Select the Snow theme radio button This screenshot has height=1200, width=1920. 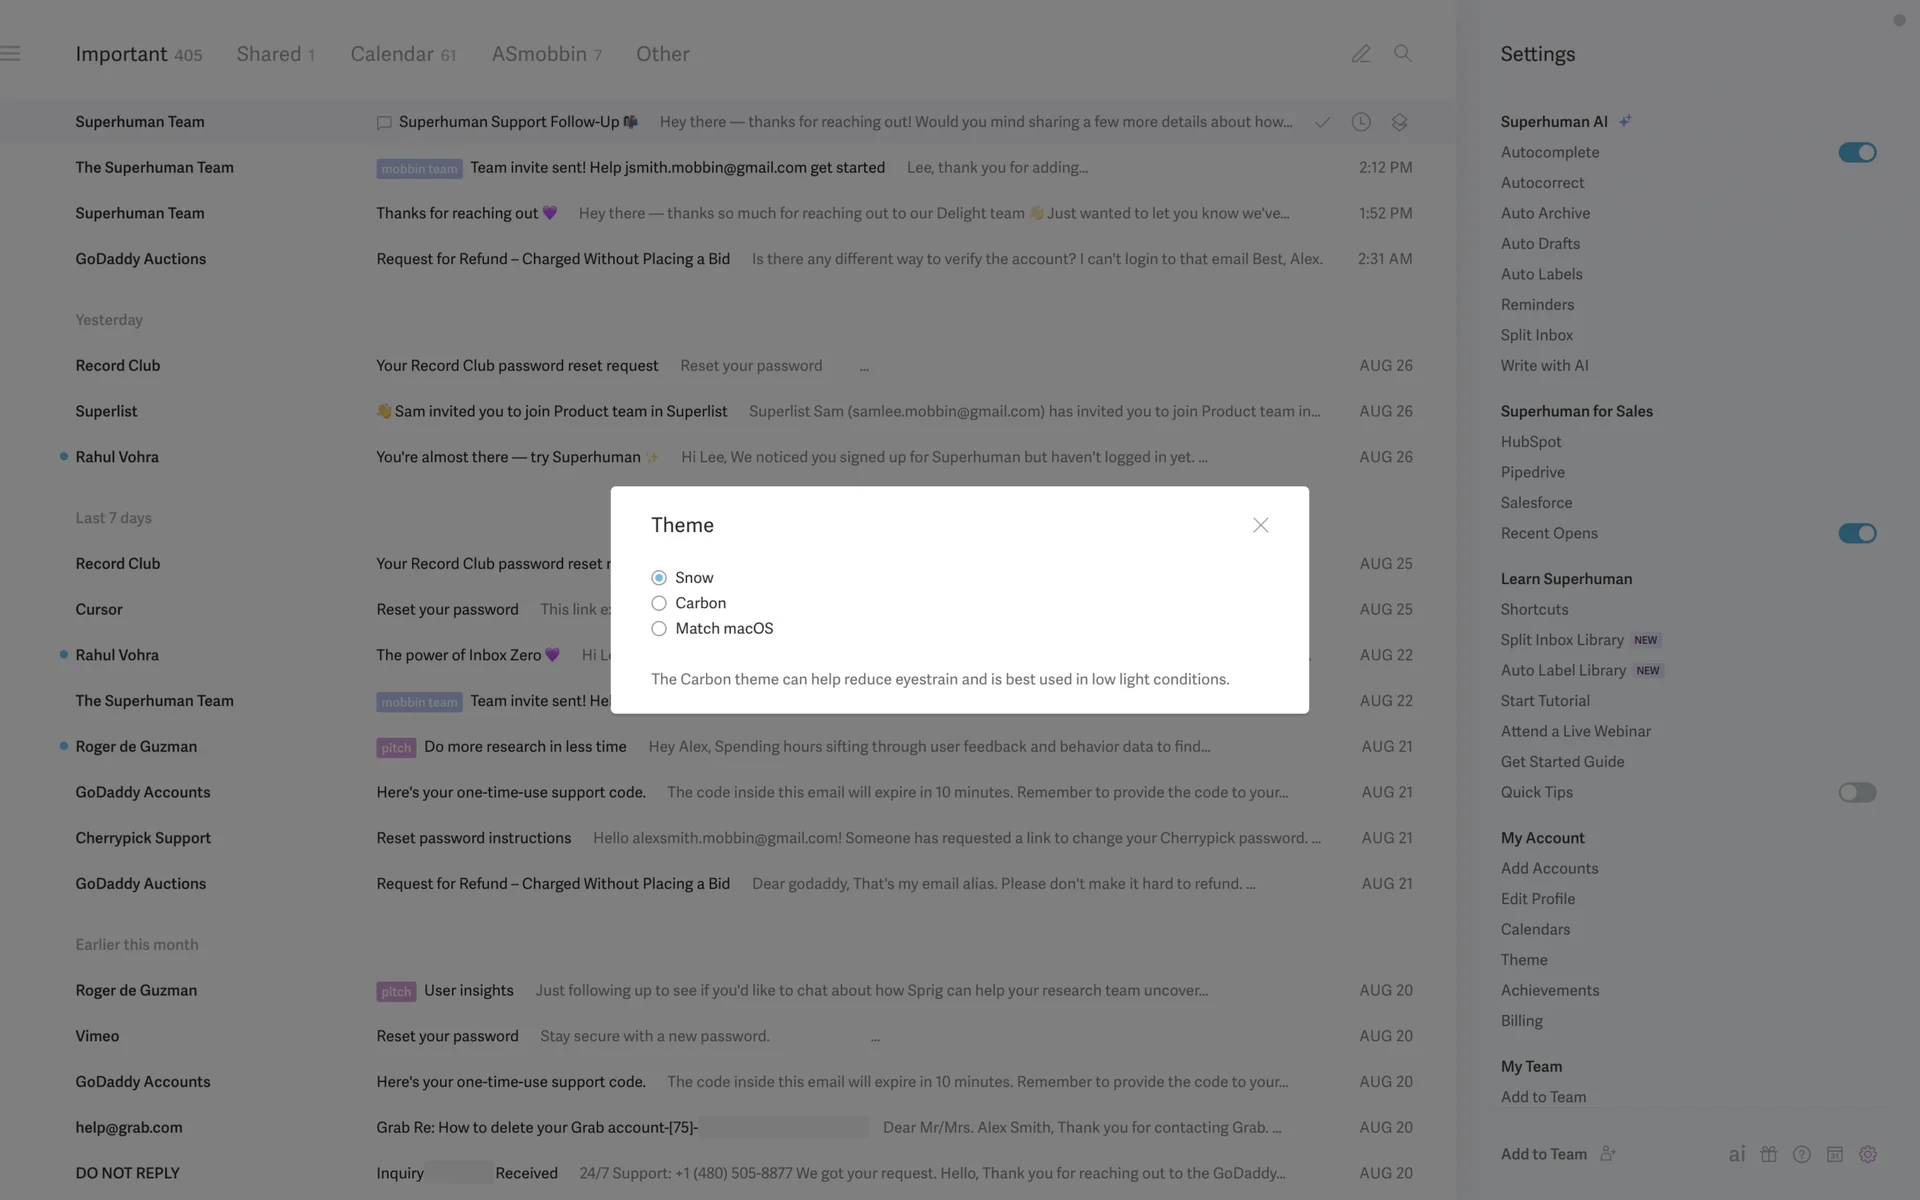click(x=659, y=578)
